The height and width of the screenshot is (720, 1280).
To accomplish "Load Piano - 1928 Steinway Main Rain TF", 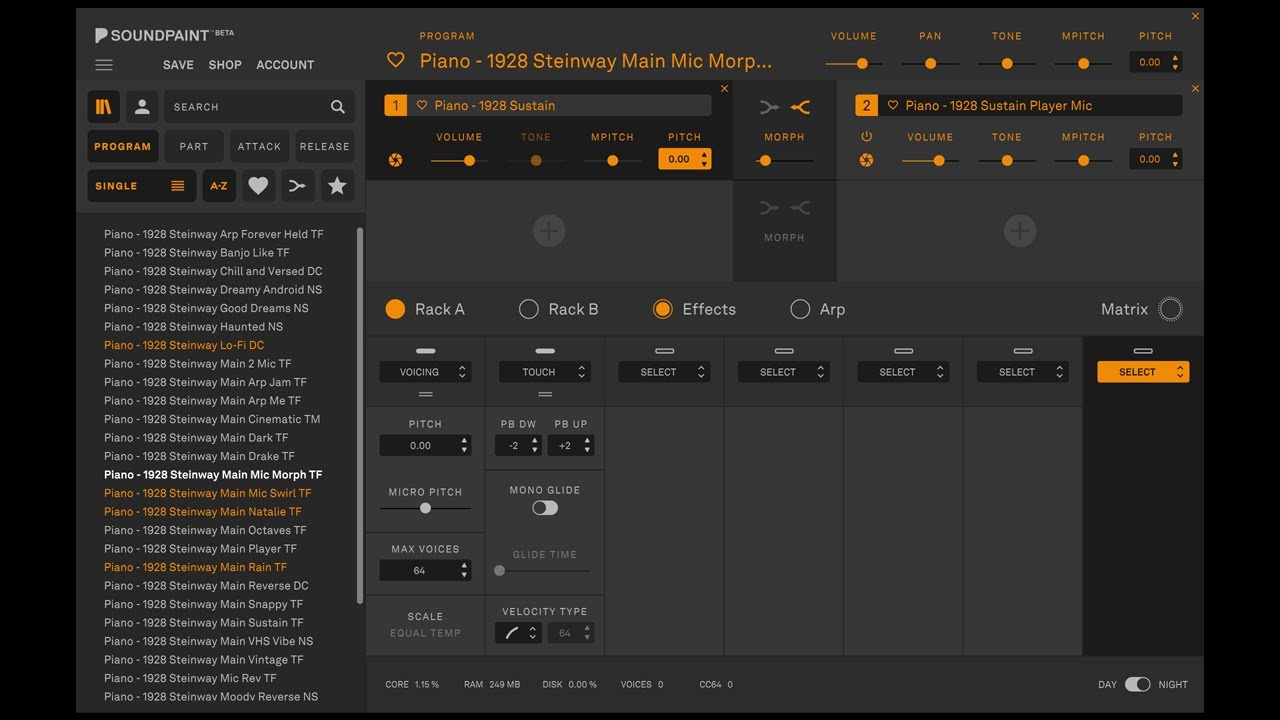I will (x=195, y=567).
